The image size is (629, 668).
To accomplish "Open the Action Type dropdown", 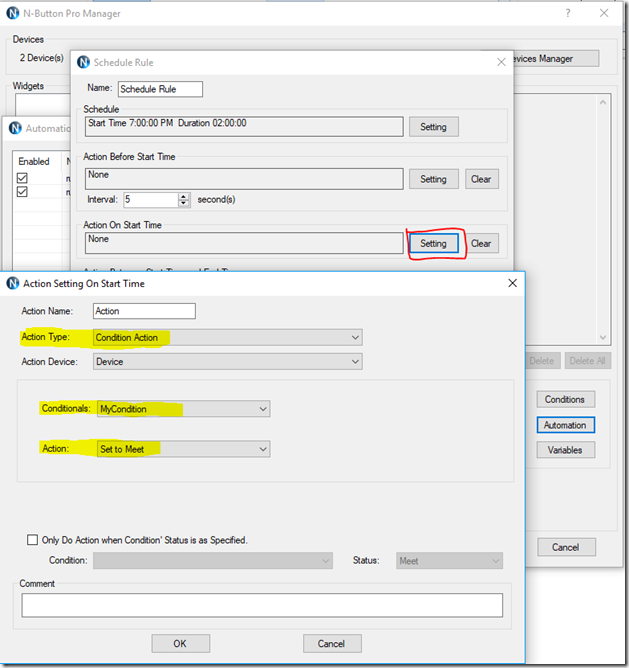I will 228,337.
